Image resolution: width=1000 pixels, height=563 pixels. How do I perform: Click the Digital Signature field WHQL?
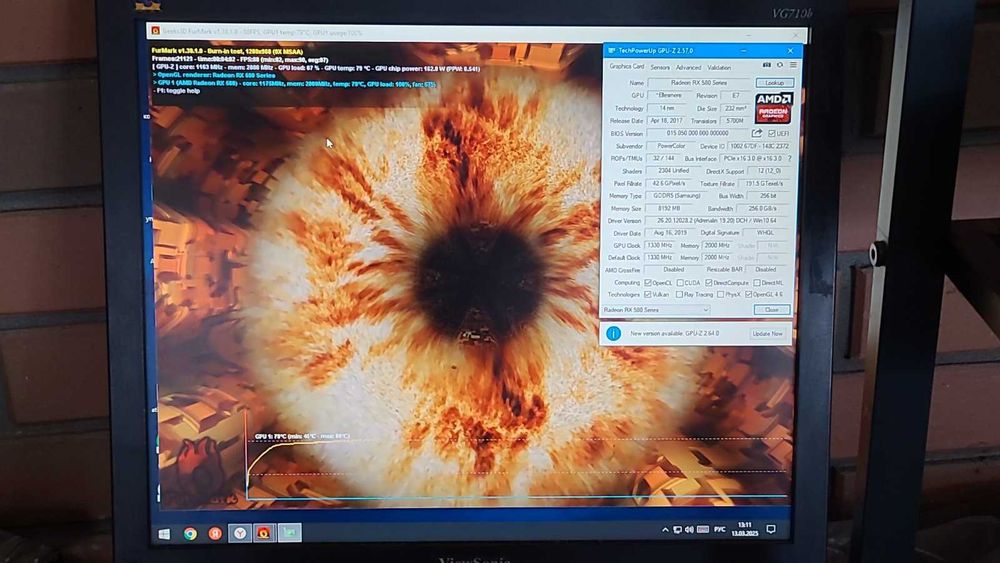coord(765,233)
